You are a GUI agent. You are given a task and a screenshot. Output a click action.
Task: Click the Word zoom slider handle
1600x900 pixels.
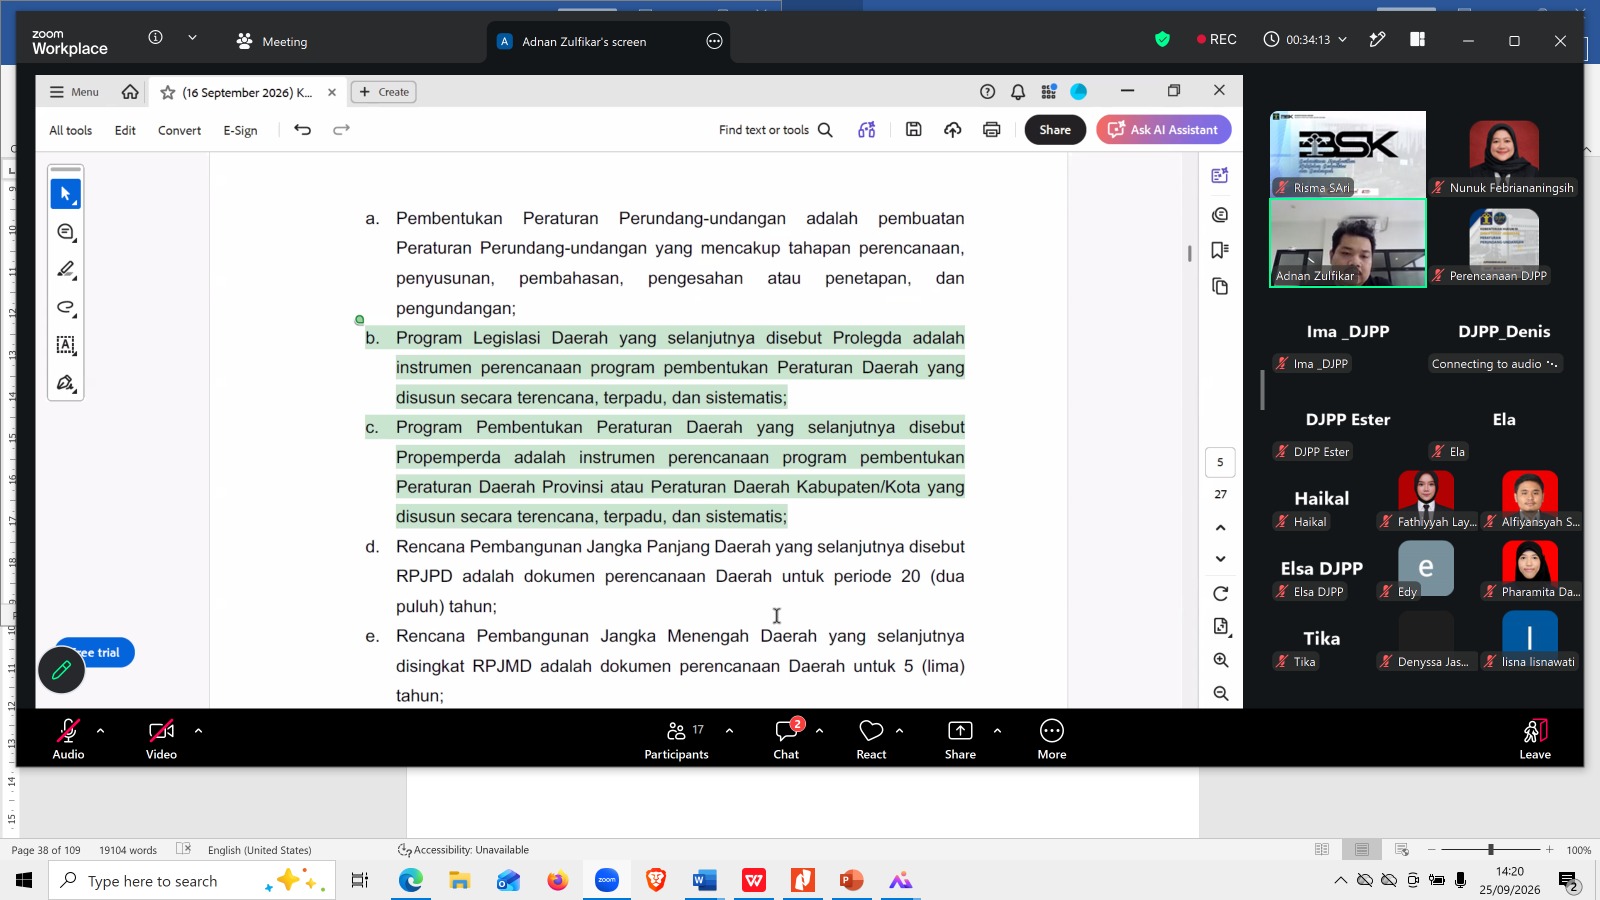(1490, 850)
